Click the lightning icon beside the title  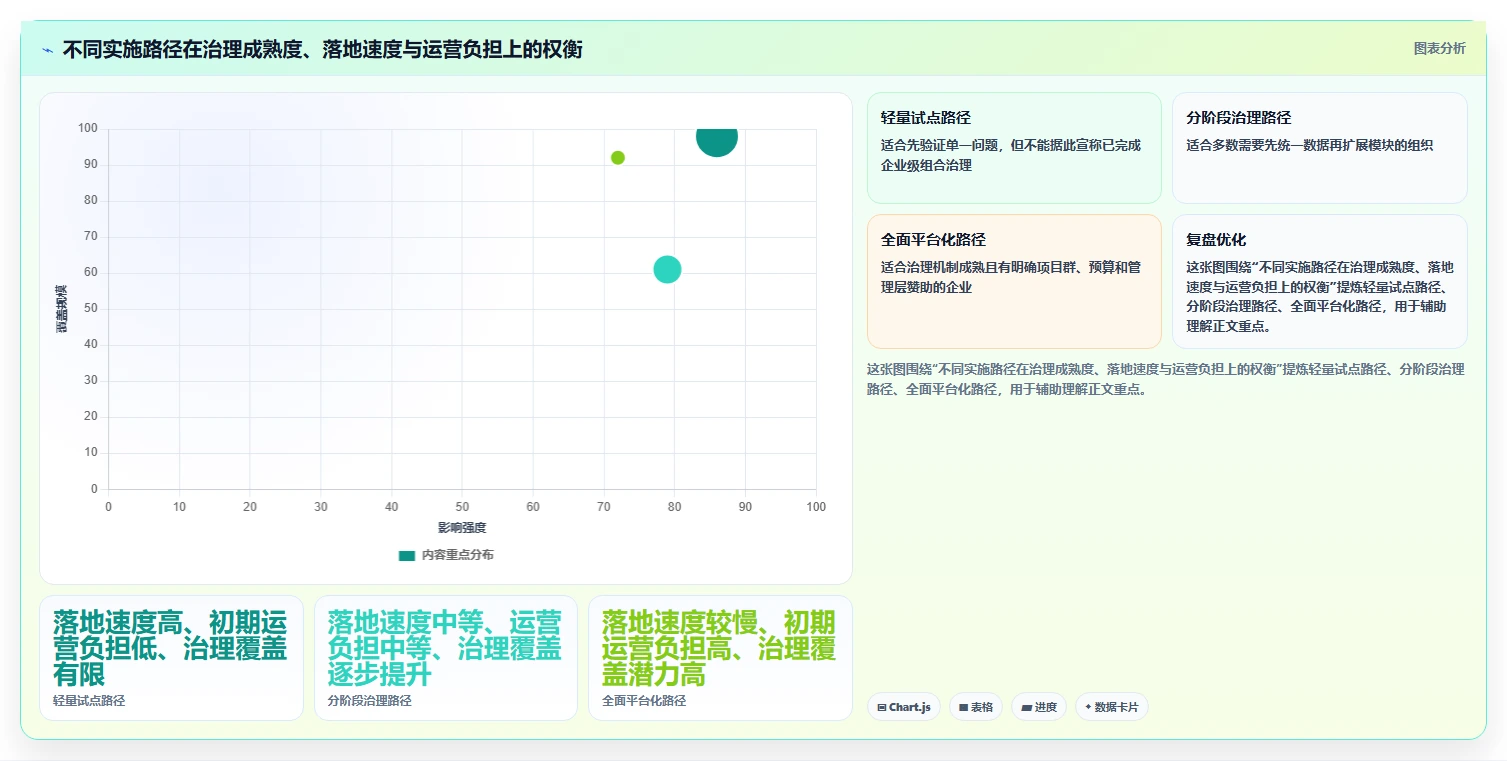coord(48,50)
